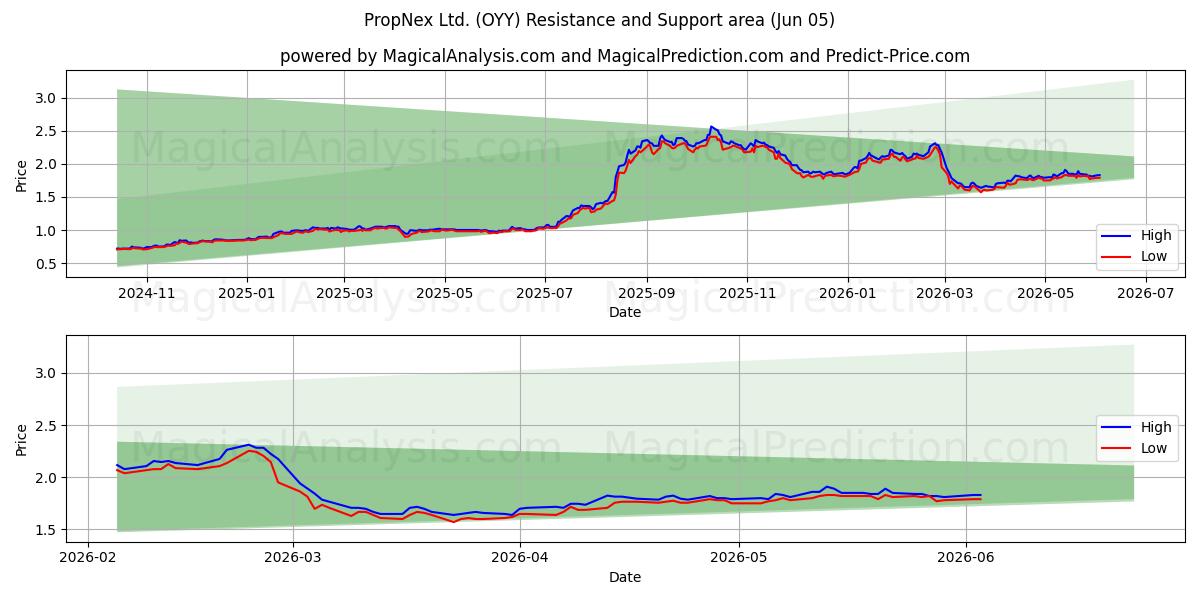Click the "Date" axis label under the lower chart
This screenshot has height=600, width=1200.
click(x=625, y=577)
